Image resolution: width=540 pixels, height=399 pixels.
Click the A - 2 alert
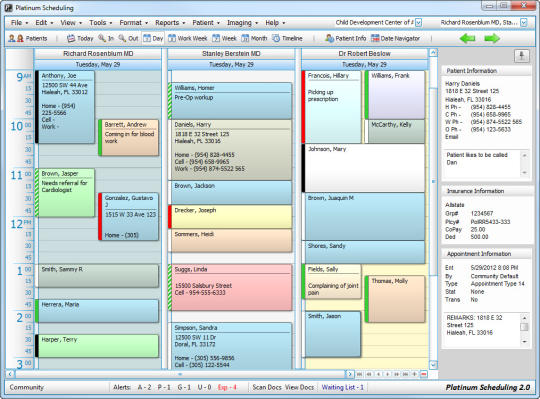pyautogui.click(x=144, y=387)
